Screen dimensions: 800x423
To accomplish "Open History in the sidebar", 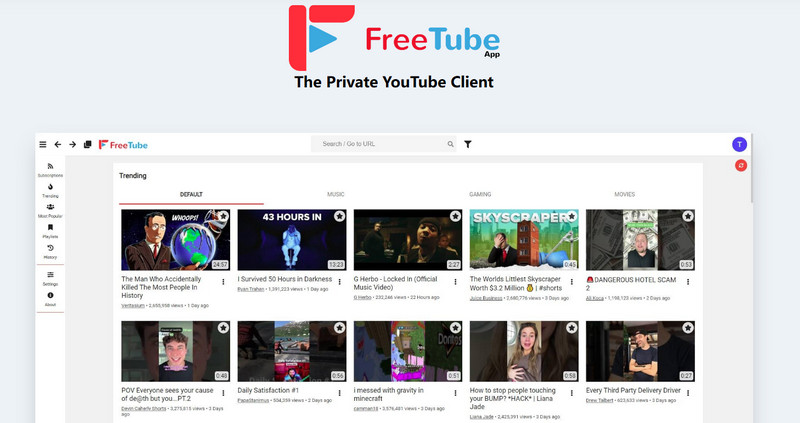I will [50, 252].
